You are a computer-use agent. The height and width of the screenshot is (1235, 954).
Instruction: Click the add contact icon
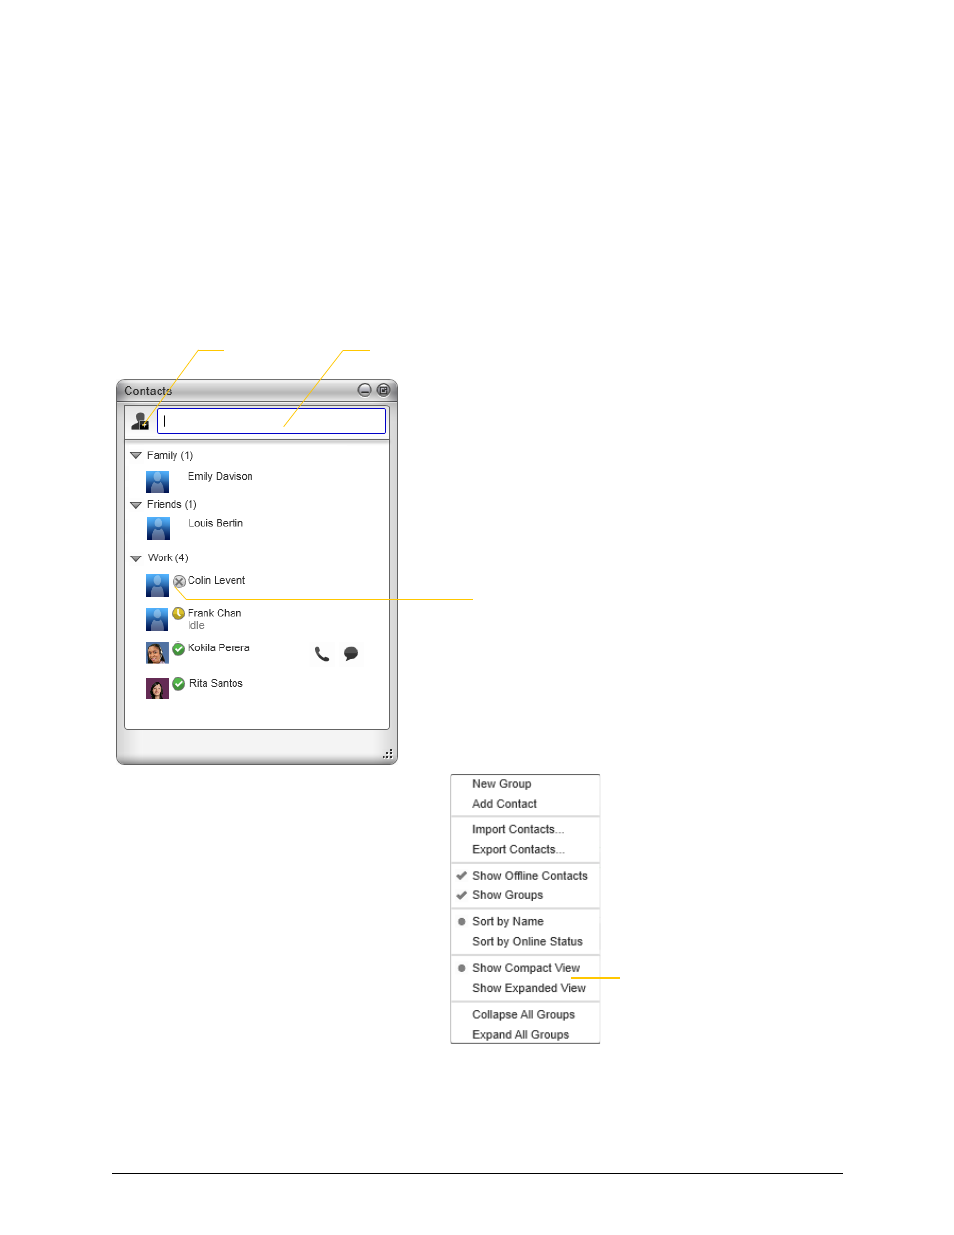click(140, 421)
